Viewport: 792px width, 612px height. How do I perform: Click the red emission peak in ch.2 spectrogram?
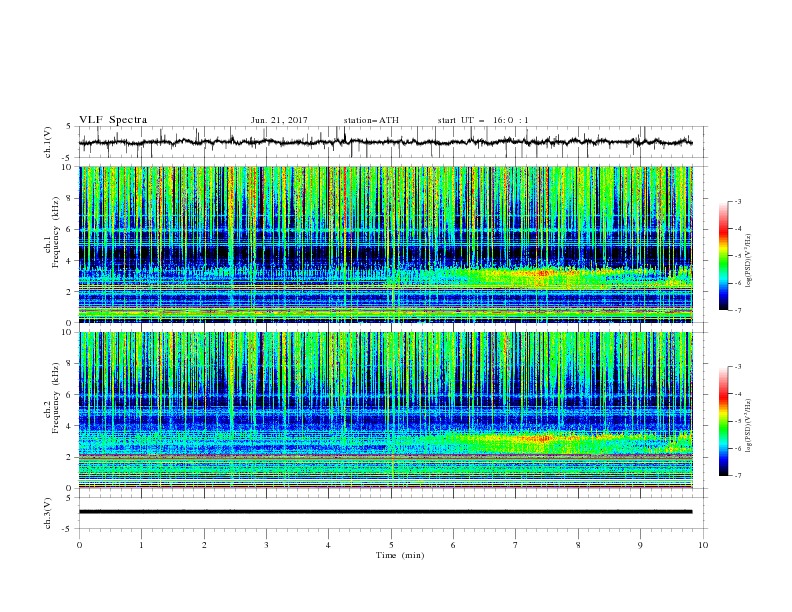click(543, 439)
